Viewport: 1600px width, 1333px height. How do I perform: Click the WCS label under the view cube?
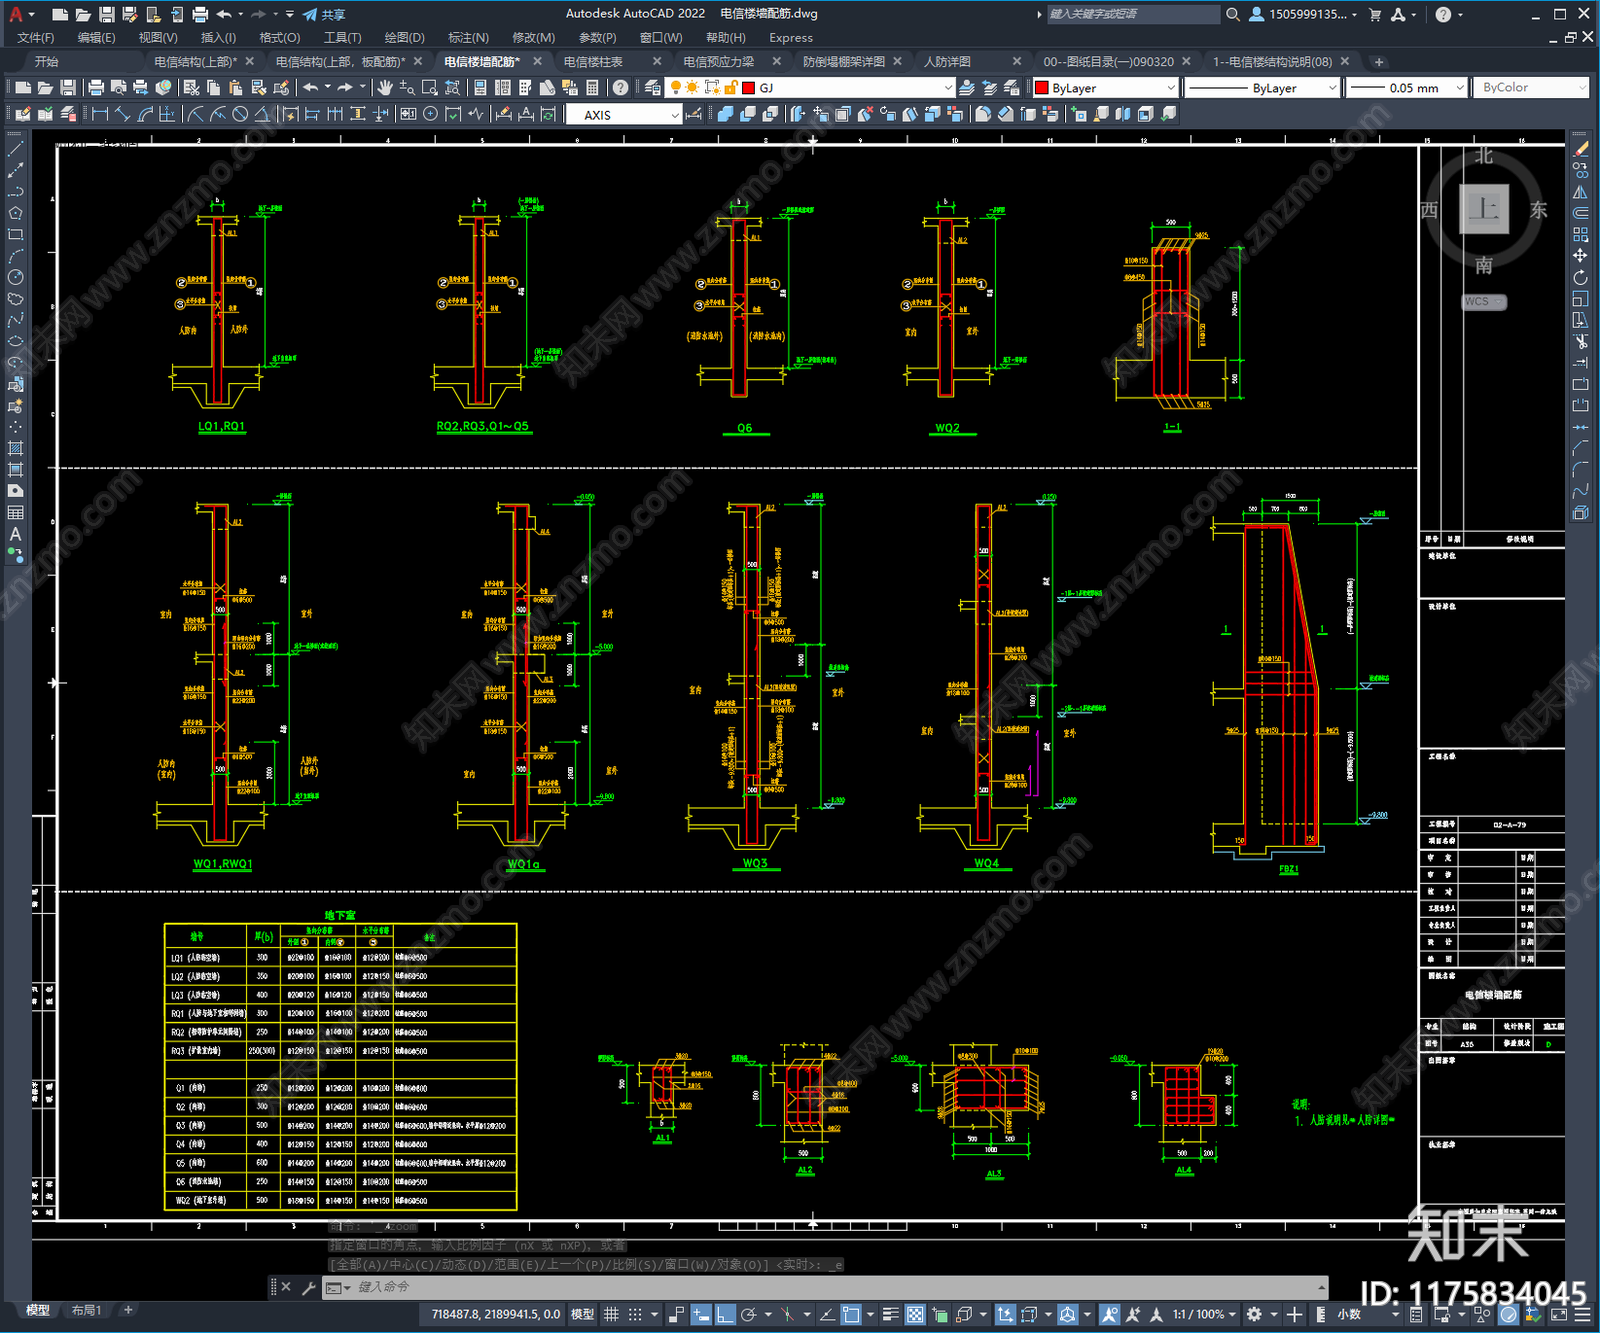pos(1478,301)
